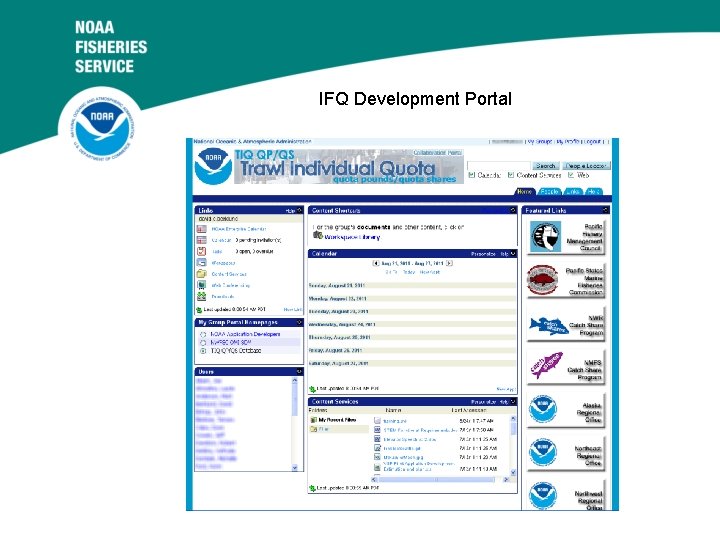Go to next week in Calendar
Screen dimensions: 720x540
pyautogui.click(x=450, y=264)
